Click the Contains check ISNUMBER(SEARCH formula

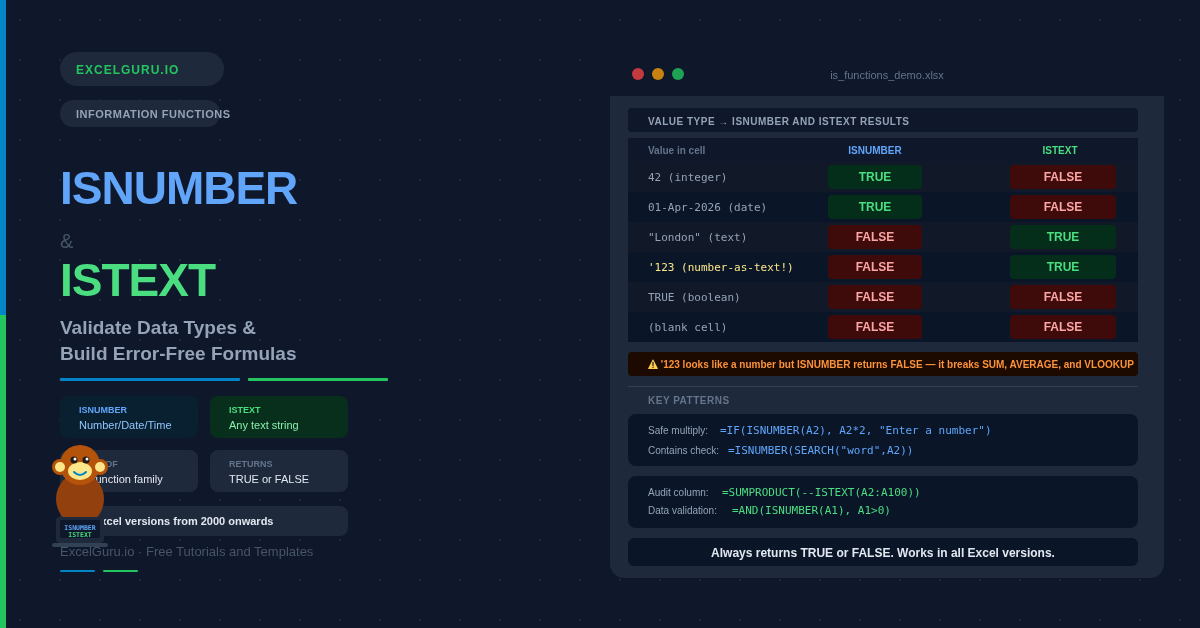point(820,450)
